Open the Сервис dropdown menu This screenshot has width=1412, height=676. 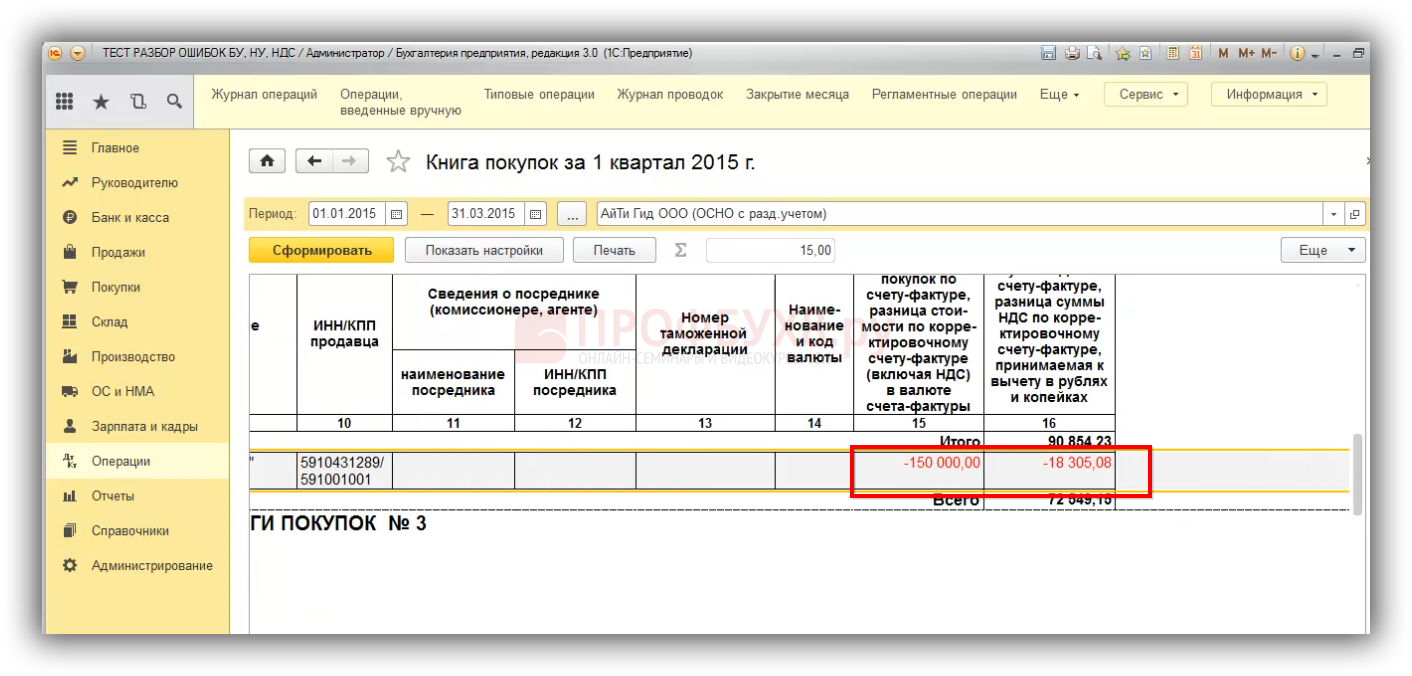coord(1145,95)
